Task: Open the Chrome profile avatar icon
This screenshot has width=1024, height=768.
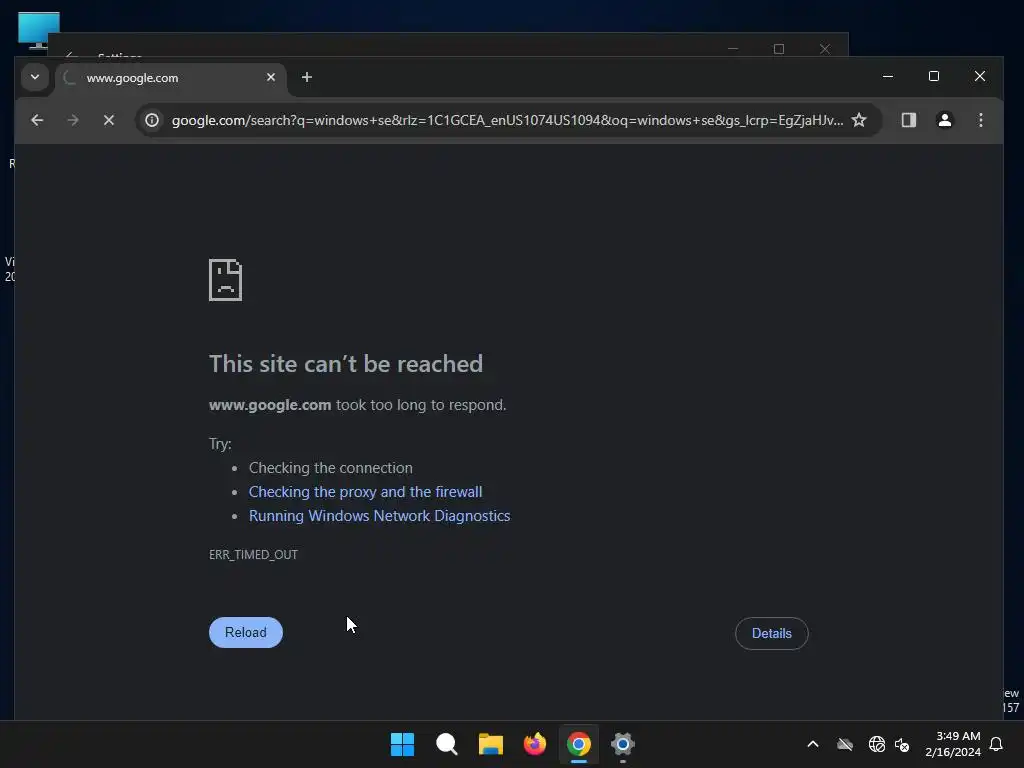Action: click(x=945, y=120)
